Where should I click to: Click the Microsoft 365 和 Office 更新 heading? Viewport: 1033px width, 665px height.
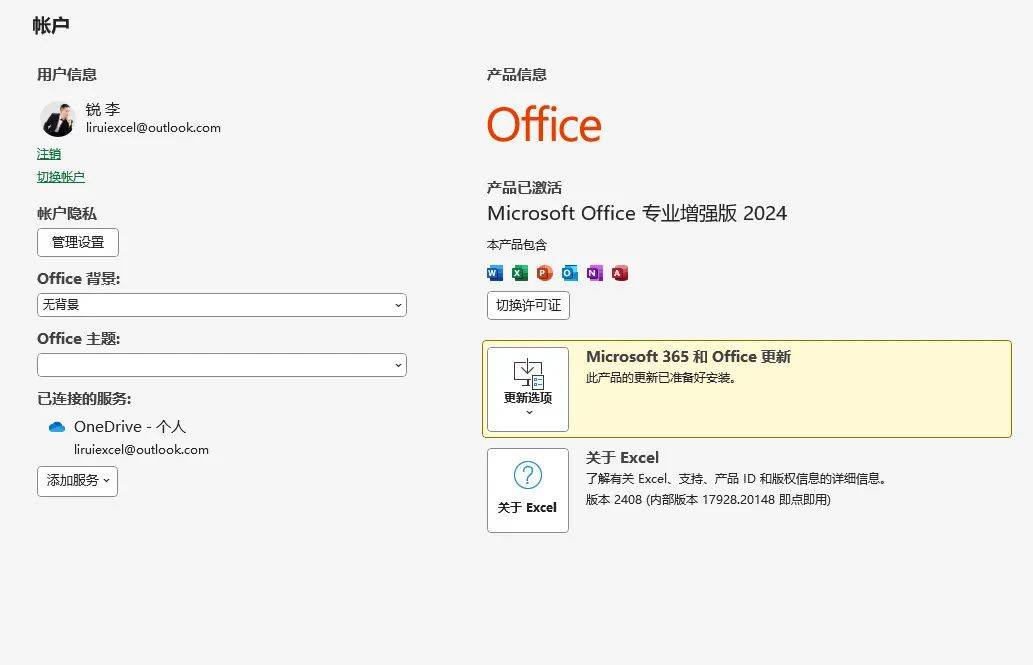[688, 357]
